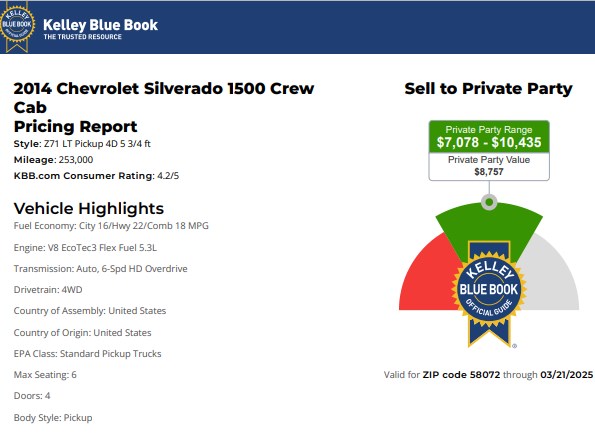Click the Private Party Value $8,757 box

[489, 166]
